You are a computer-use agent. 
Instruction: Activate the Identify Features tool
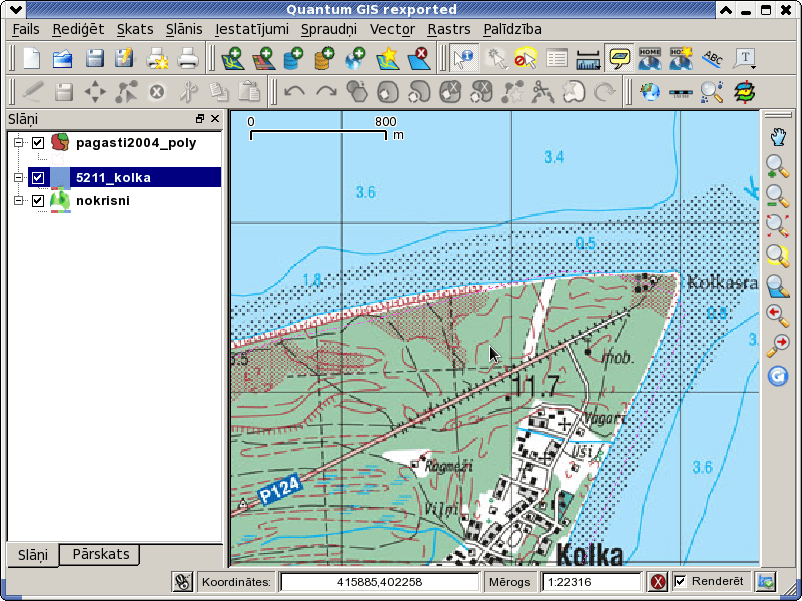[464, 58]
